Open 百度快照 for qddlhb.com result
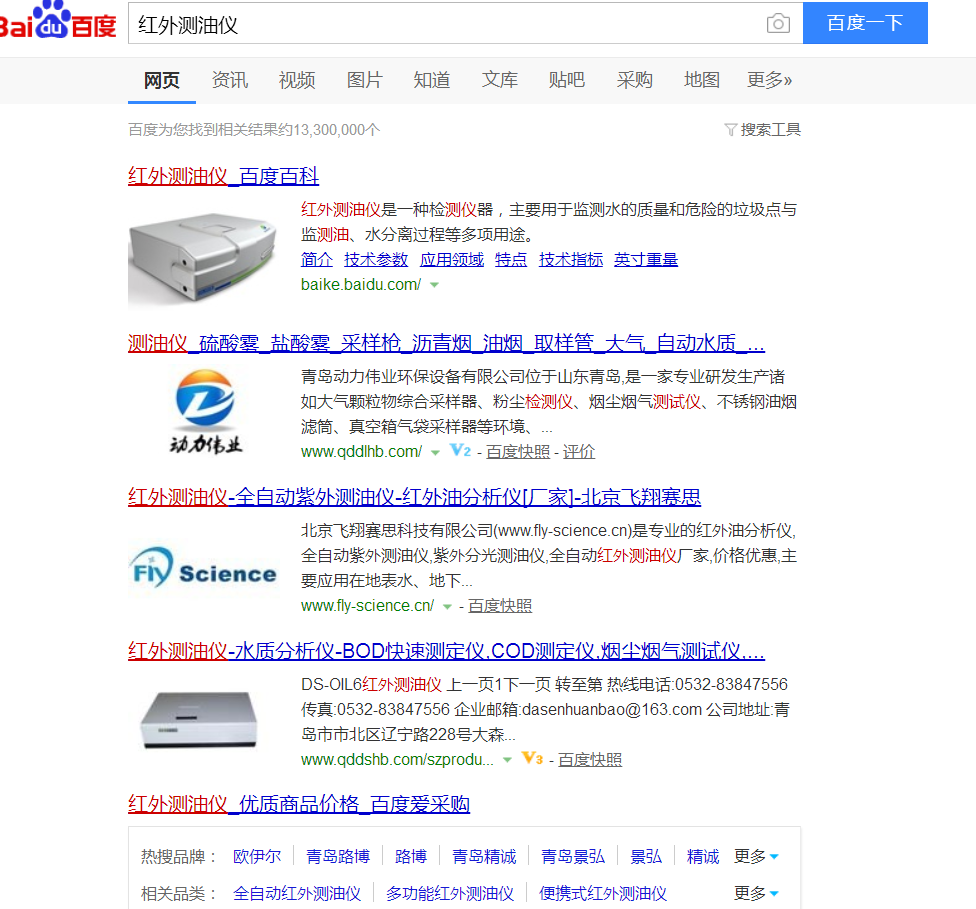The image size is (976, 909). tap(518, 452)
